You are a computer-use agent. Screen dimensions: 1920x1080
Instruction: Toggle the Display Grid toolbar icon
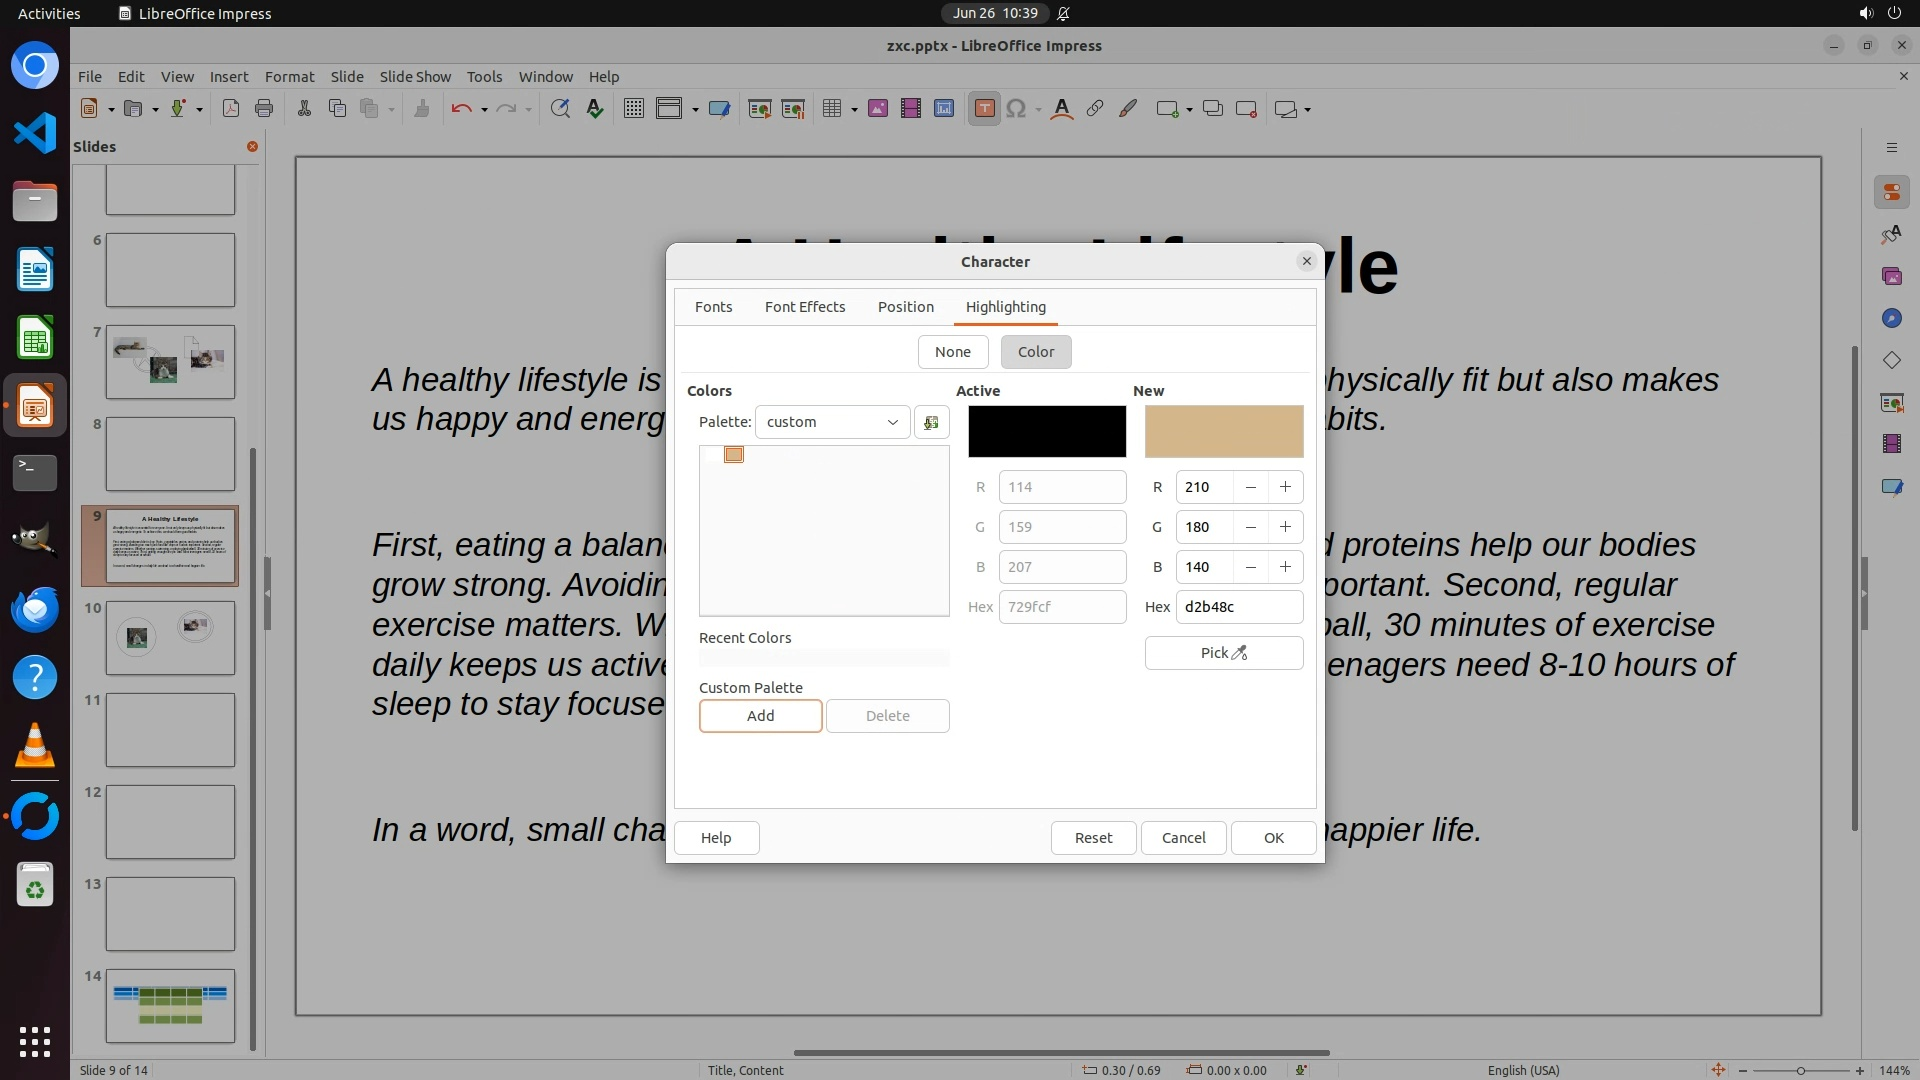click(x=634, y=109)
